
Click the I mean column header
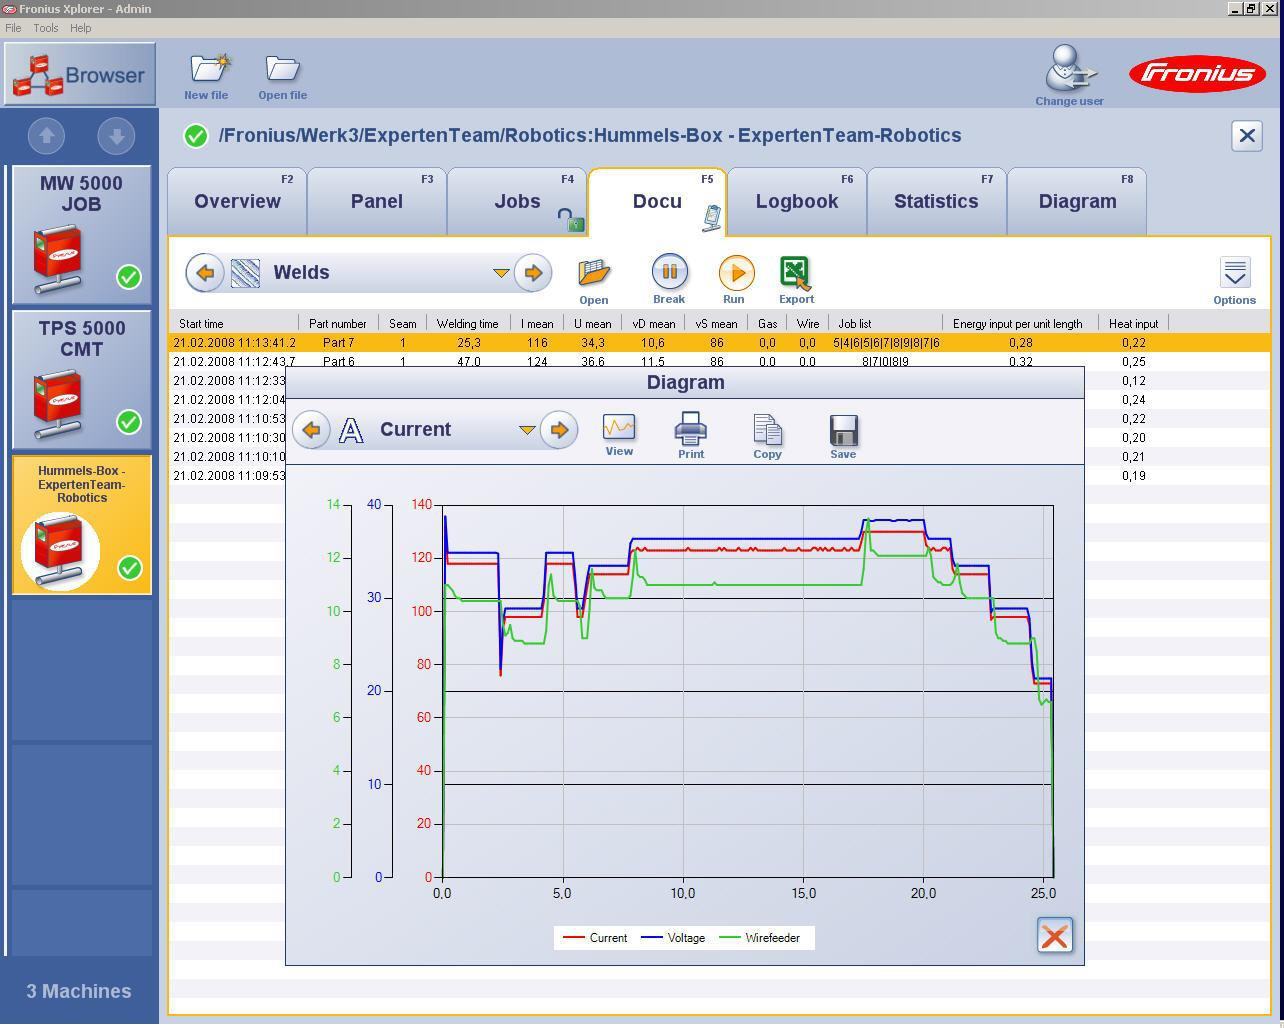click(x=537, y=323)
